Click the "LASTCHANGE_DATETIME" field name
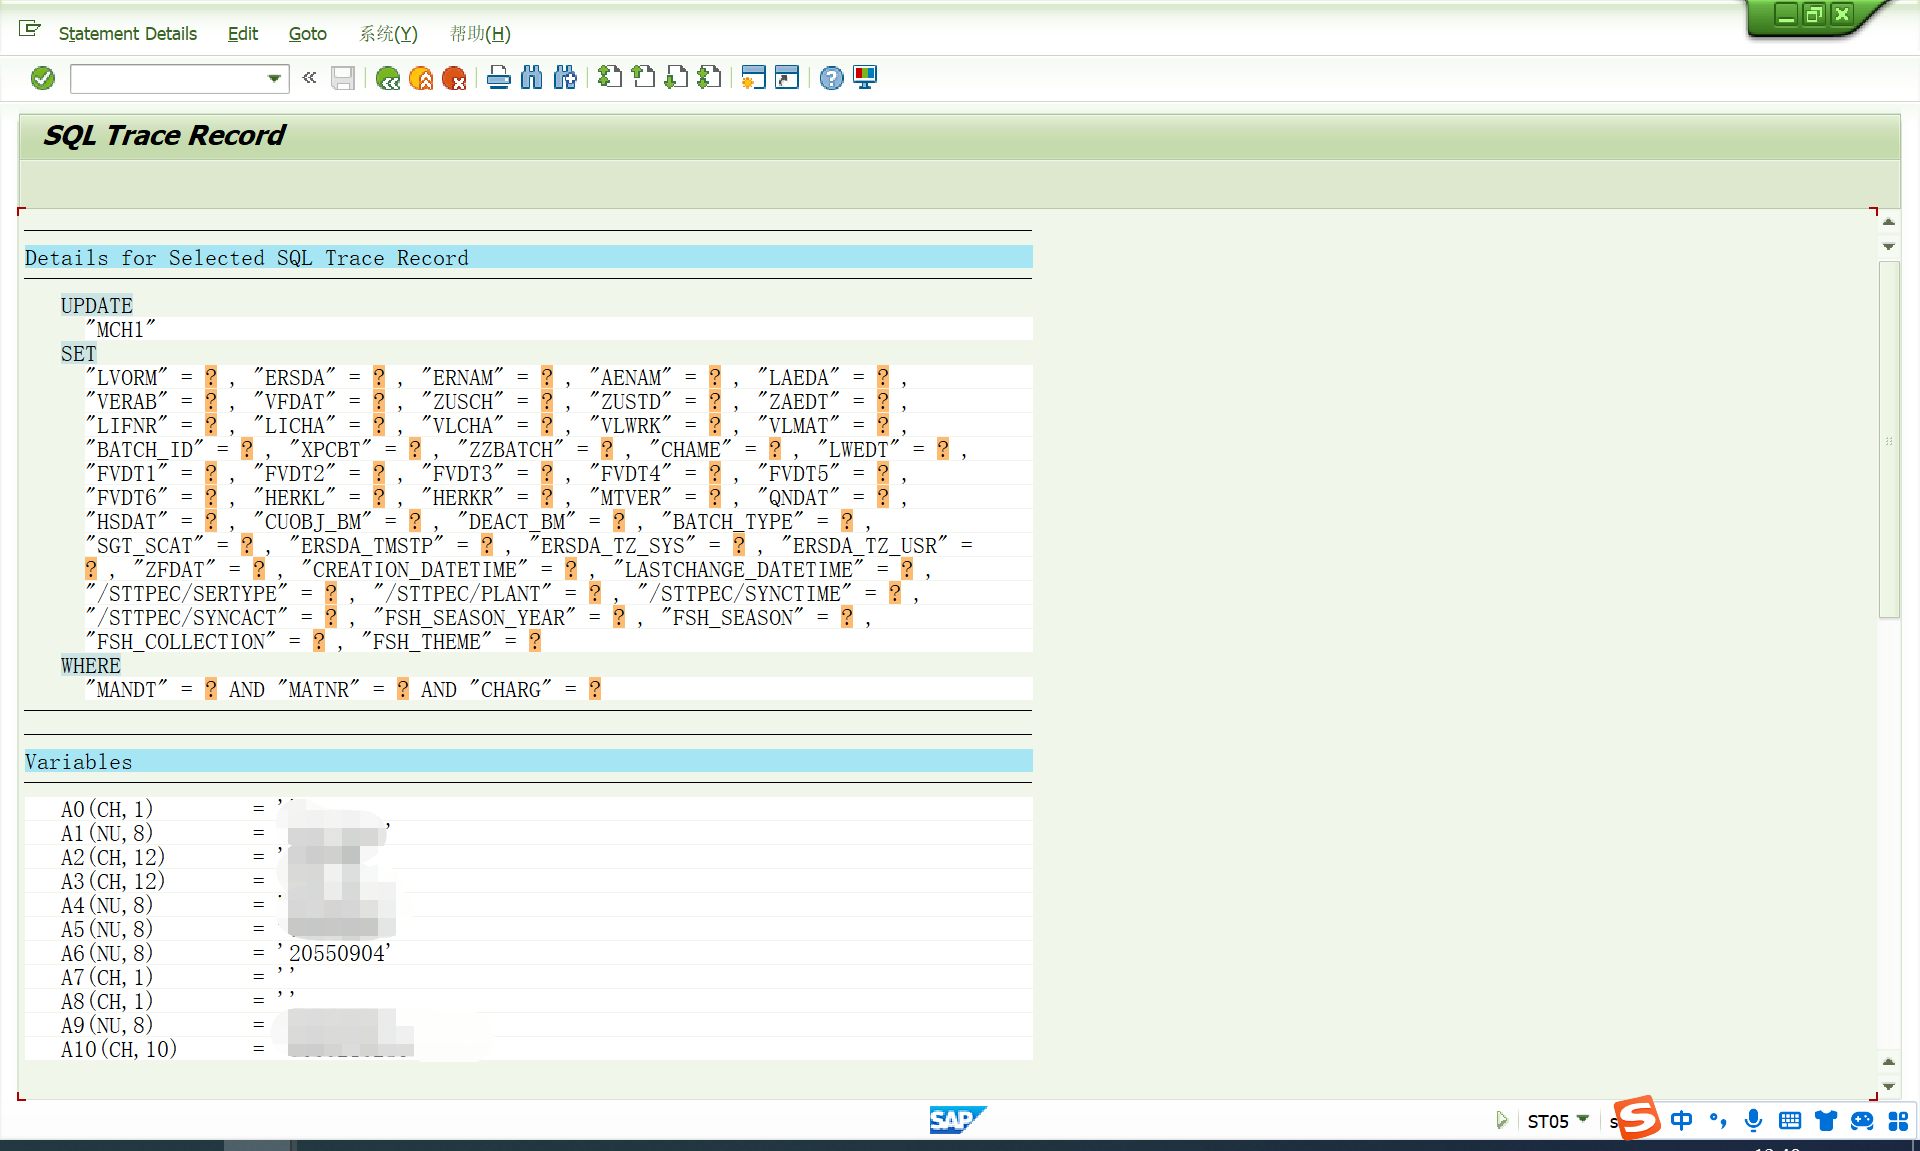 738,570
